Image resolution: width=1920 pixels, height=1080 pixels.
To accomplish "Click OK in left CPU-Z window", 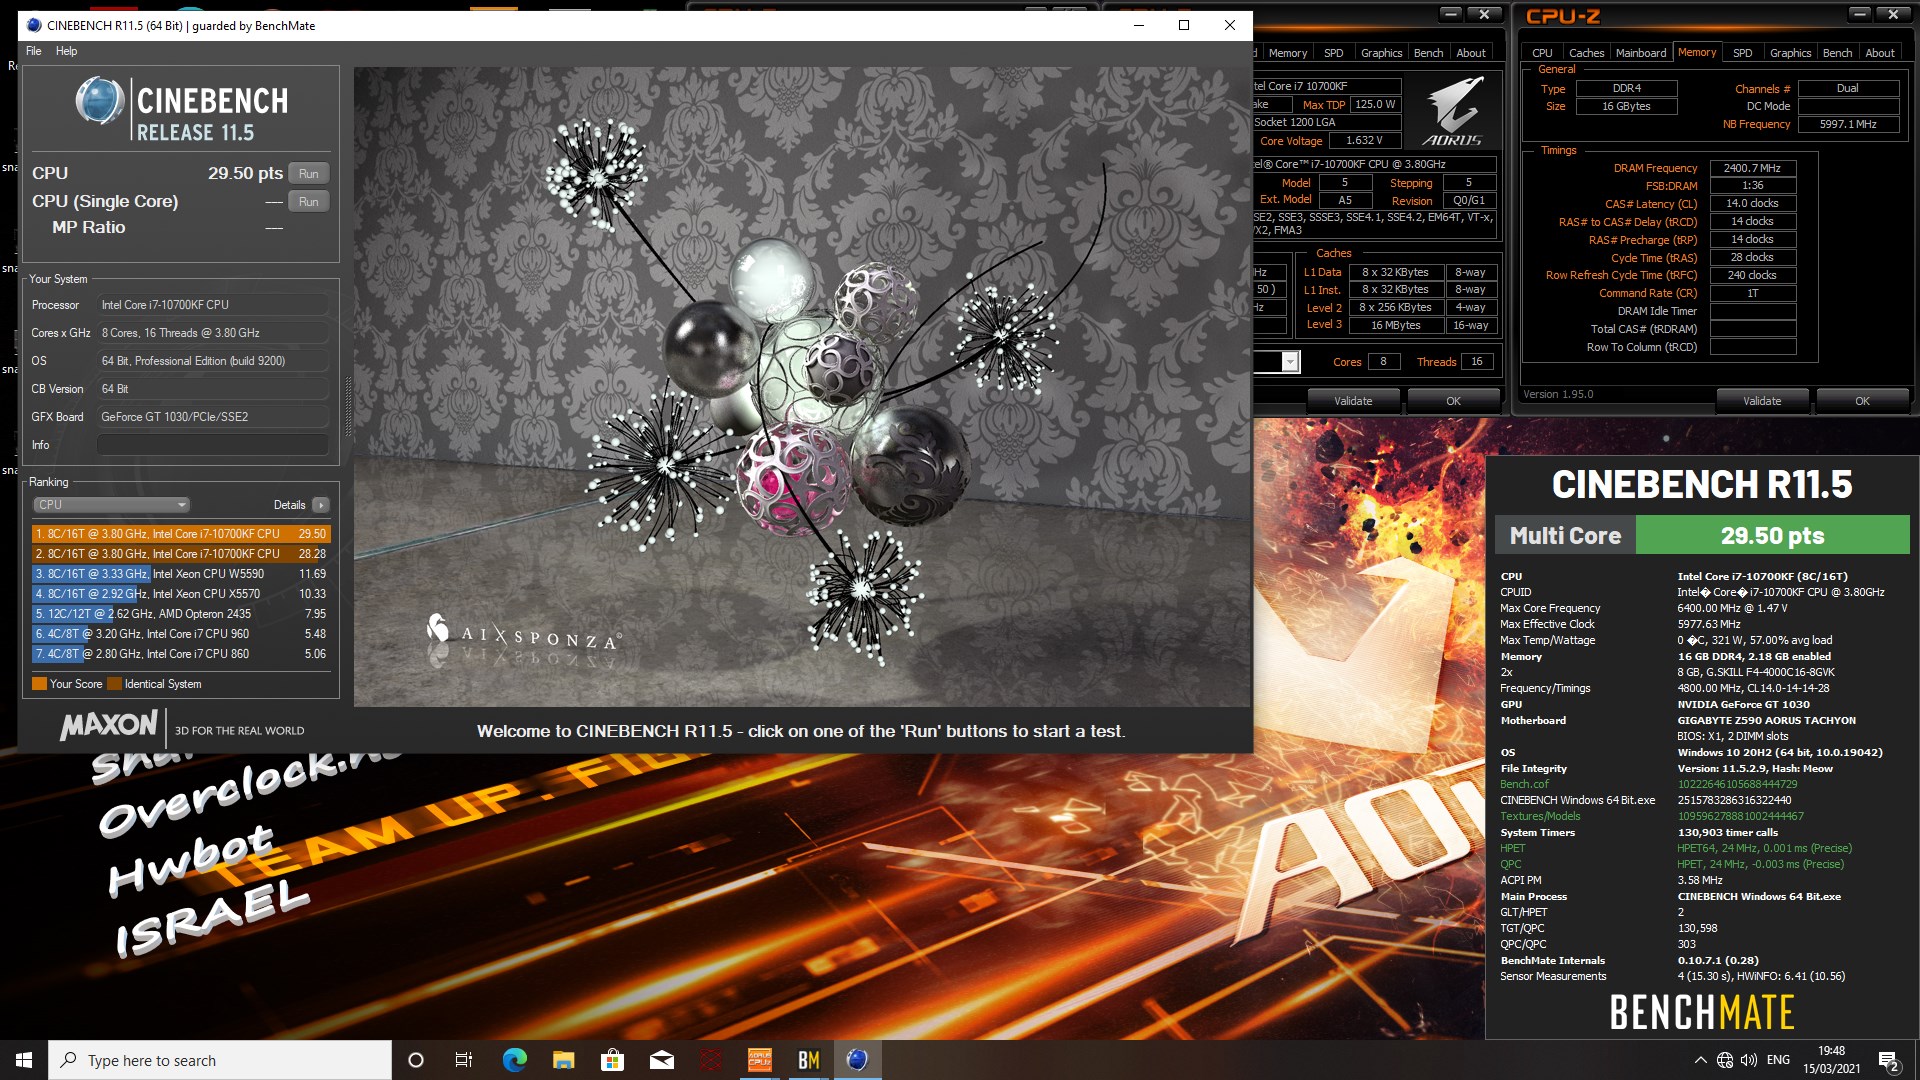I will pyautogui.click(x=1453, y=401).
